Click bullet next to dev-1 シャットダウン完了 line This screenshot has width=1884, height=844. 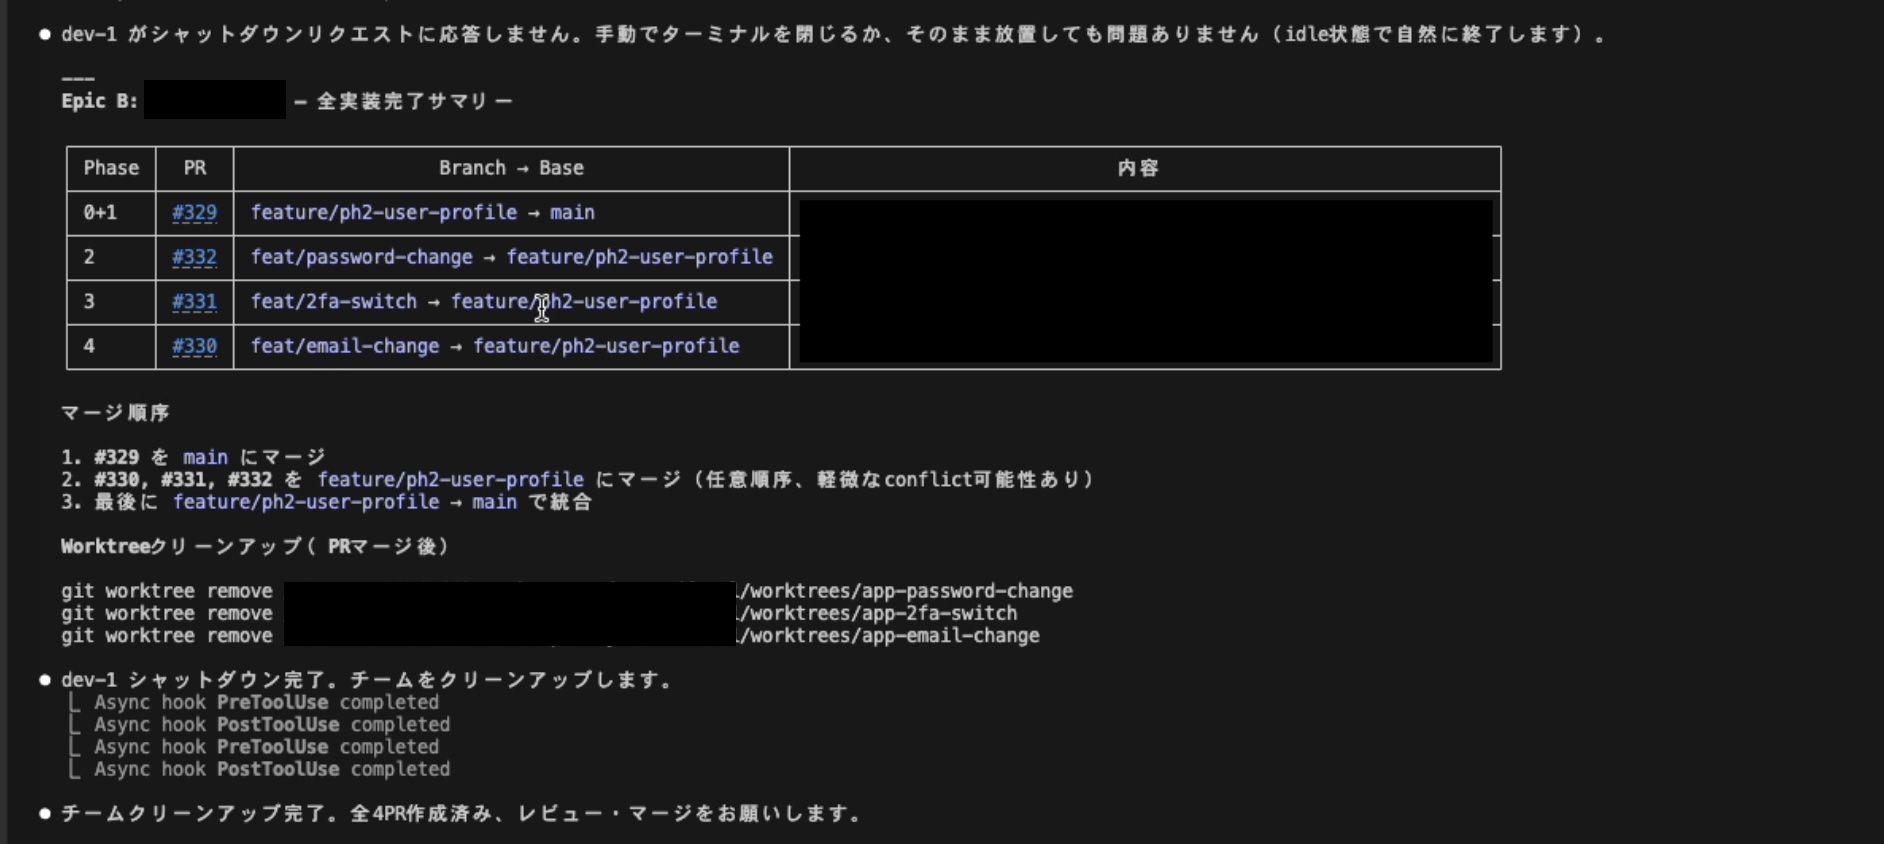click(45, 680)
